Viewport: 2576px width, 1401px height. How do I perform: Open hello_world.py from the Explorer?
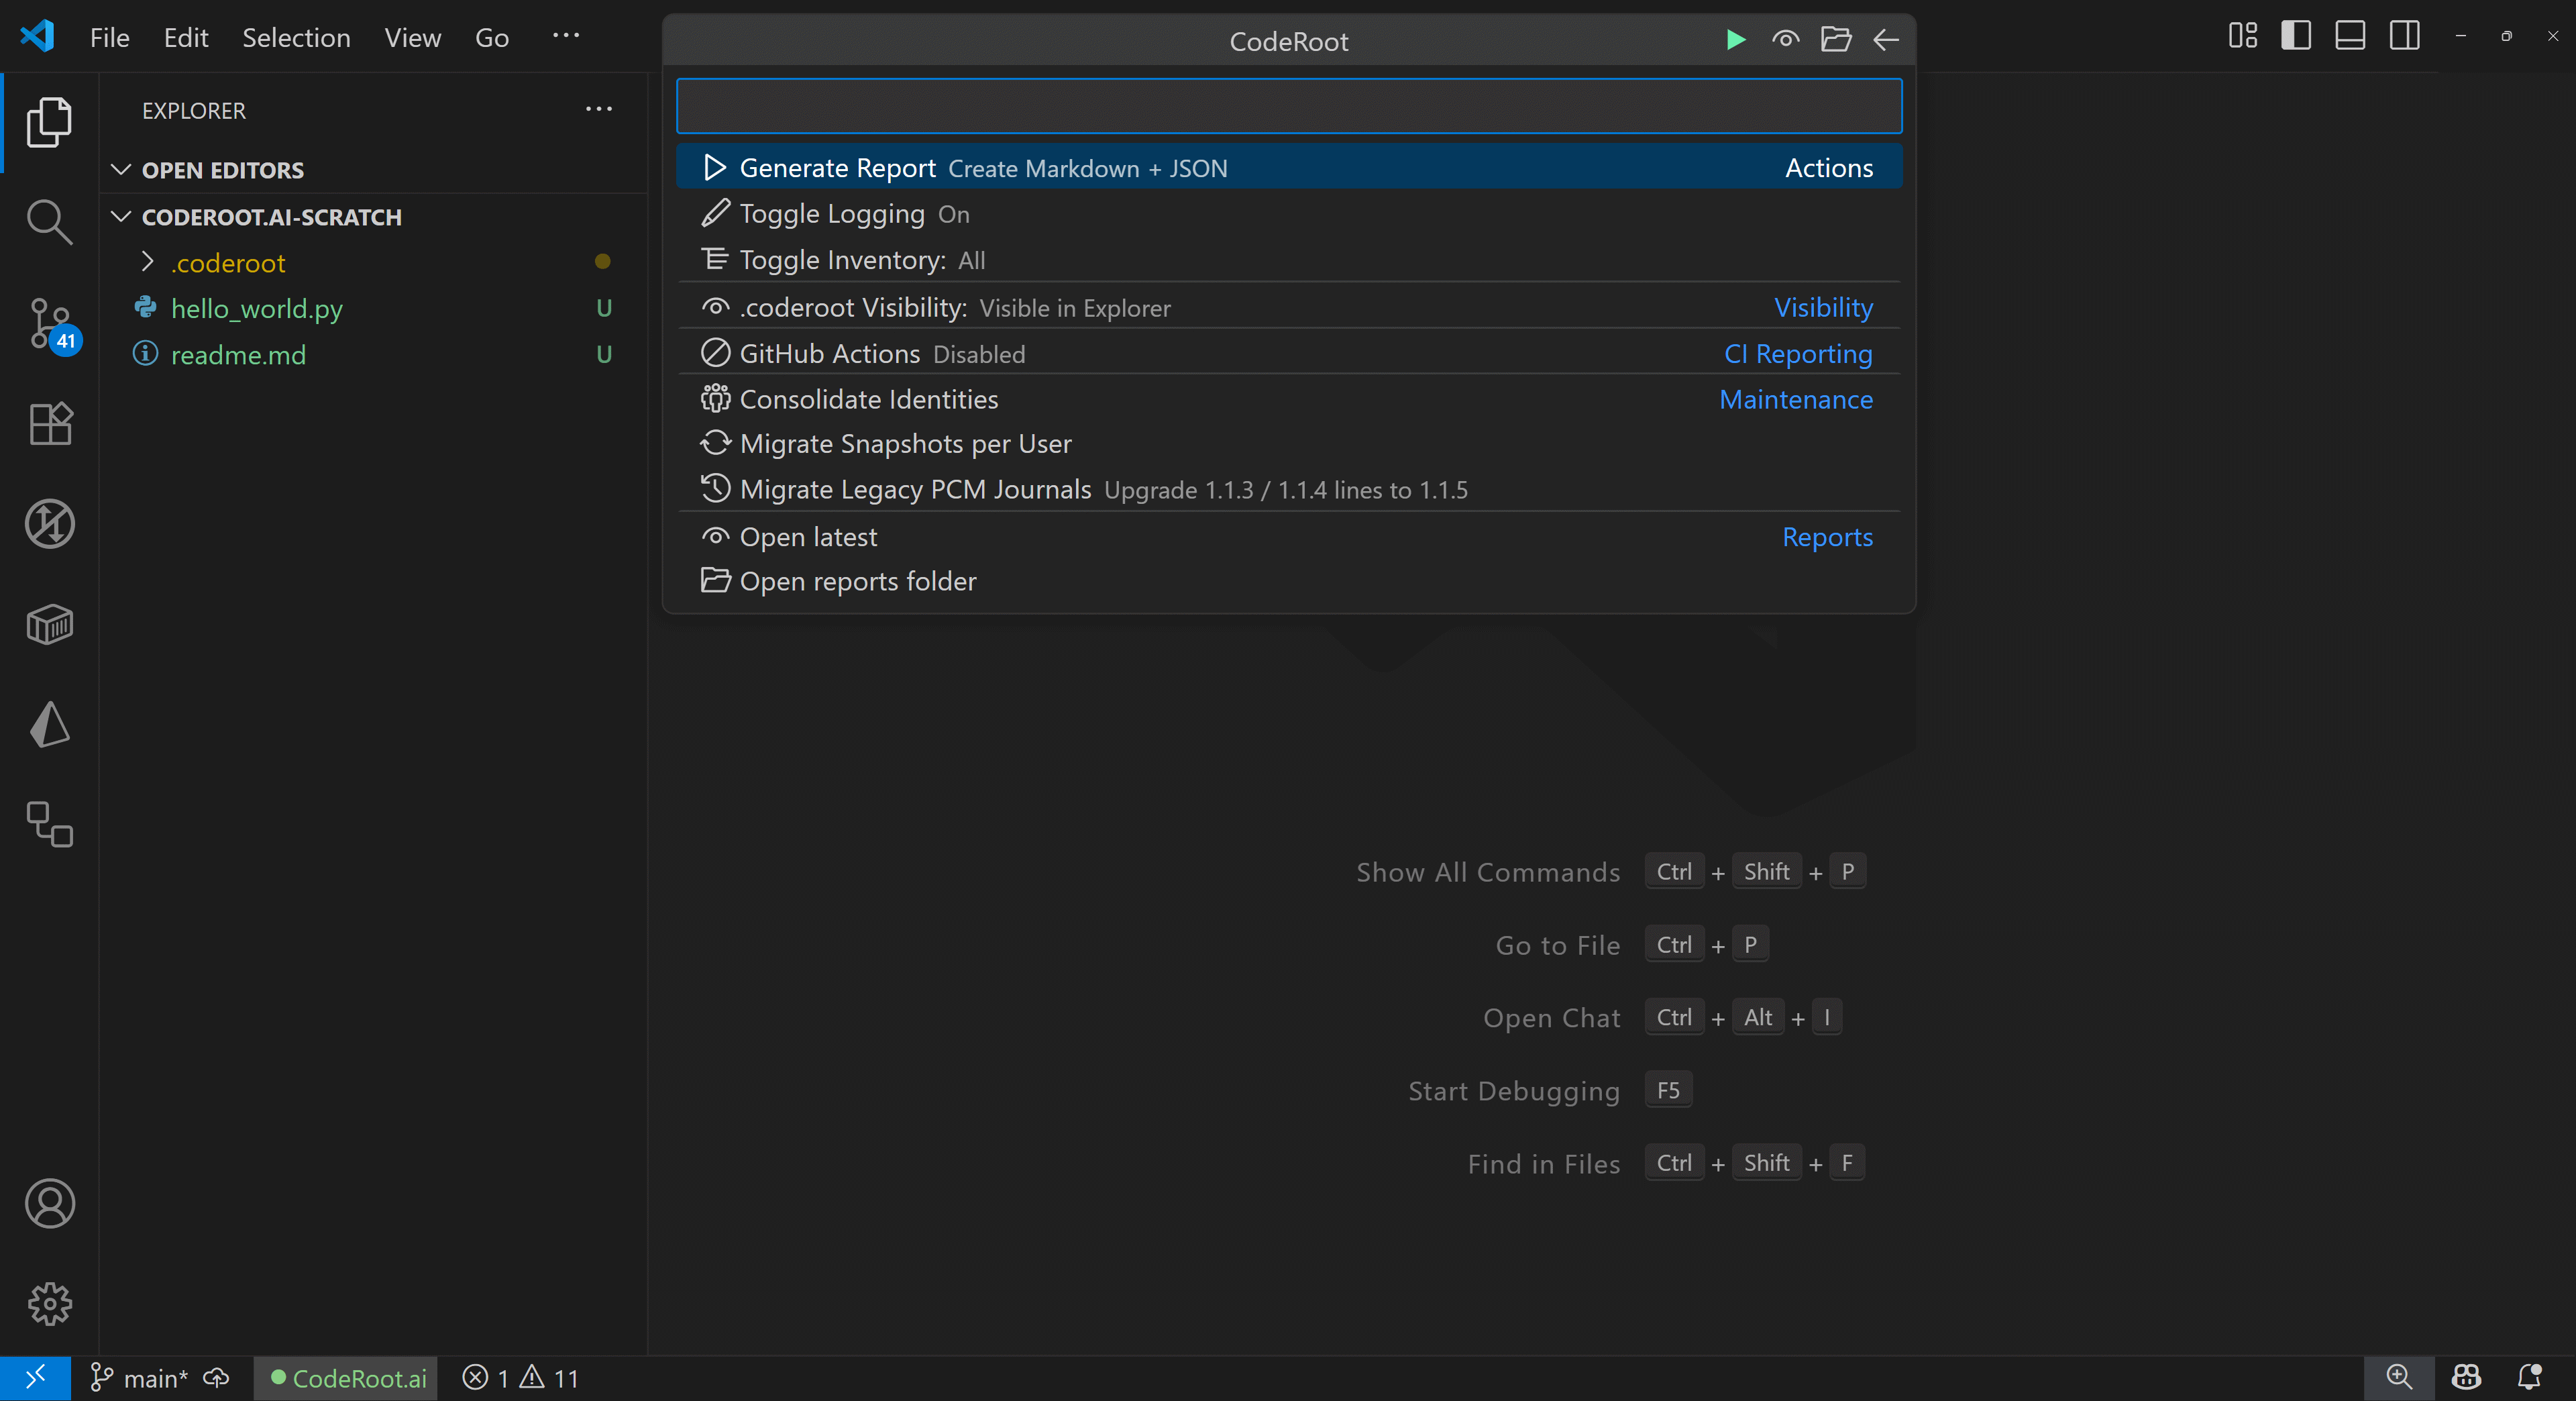point(256,309)
